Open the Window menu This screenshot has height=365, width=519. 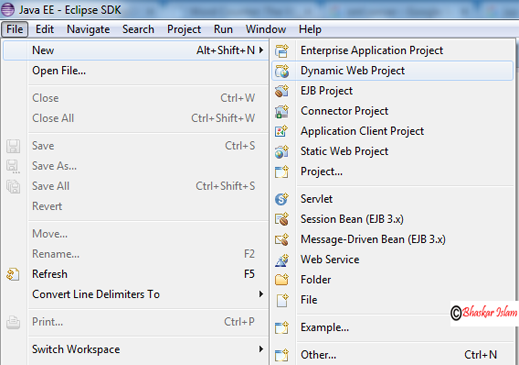[266, 29]
